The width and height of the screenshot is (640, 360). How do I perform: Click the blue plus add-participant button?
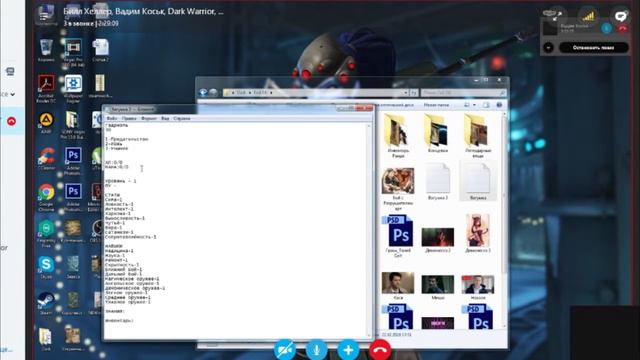(x=348, y=350)
